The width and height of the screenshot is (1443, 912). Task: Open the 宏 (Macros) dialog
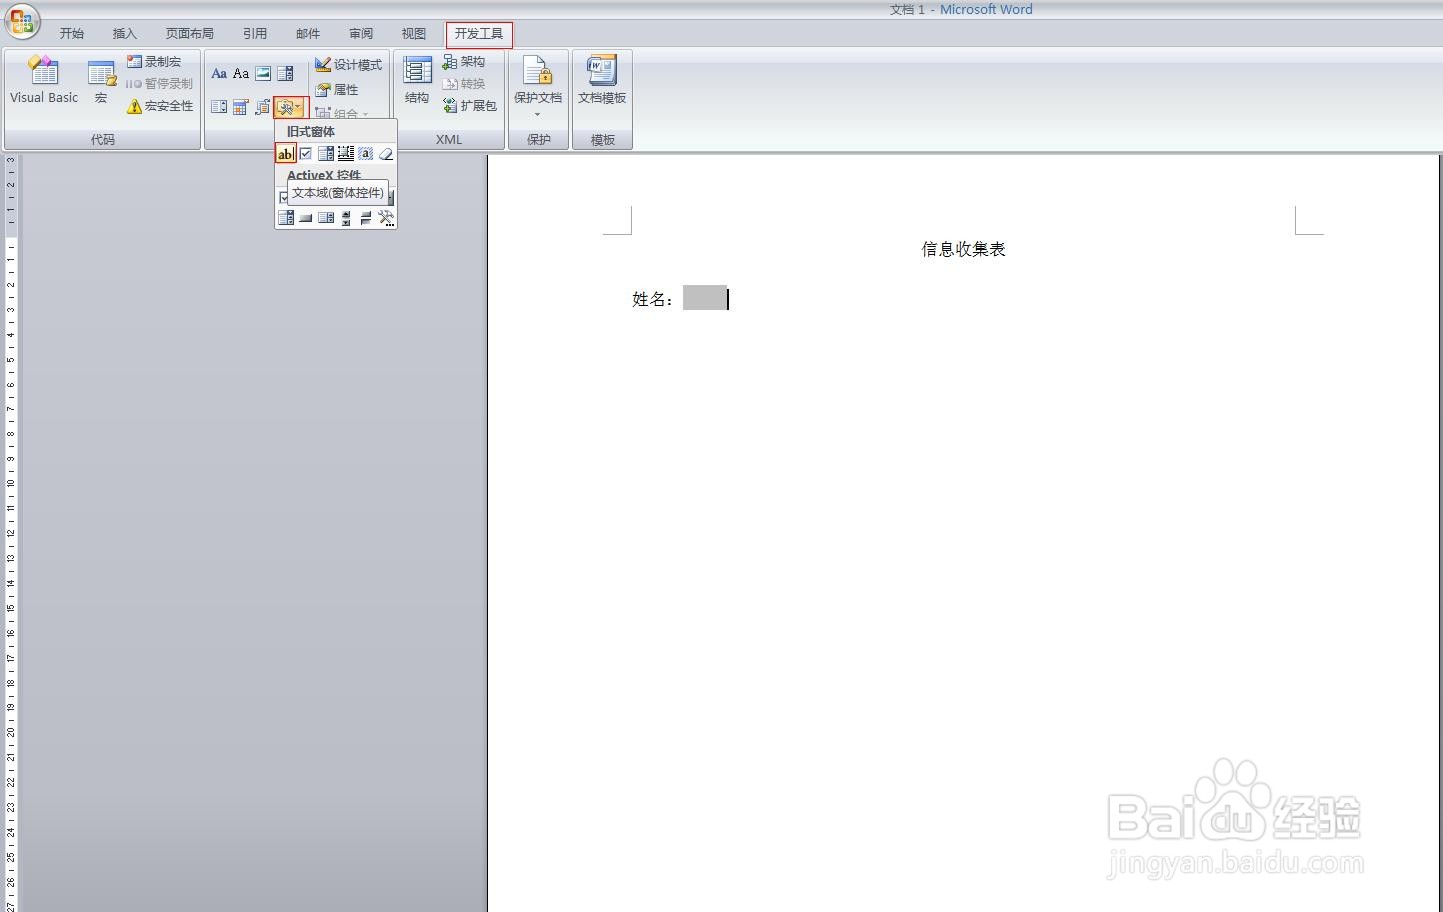coord(101,80)
